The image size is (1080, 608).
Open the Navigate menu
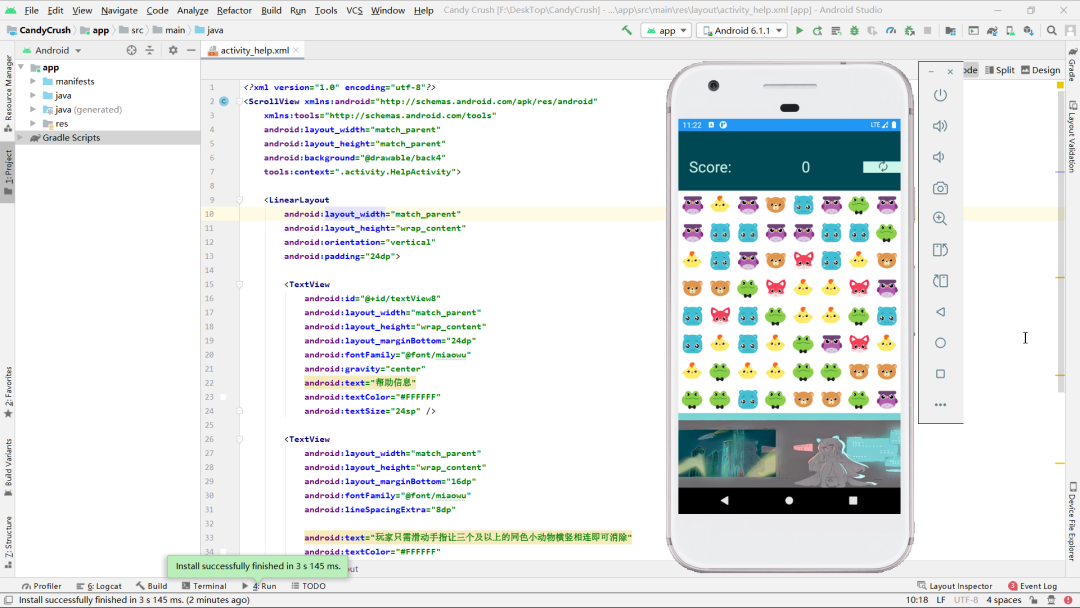pos(119,10)
